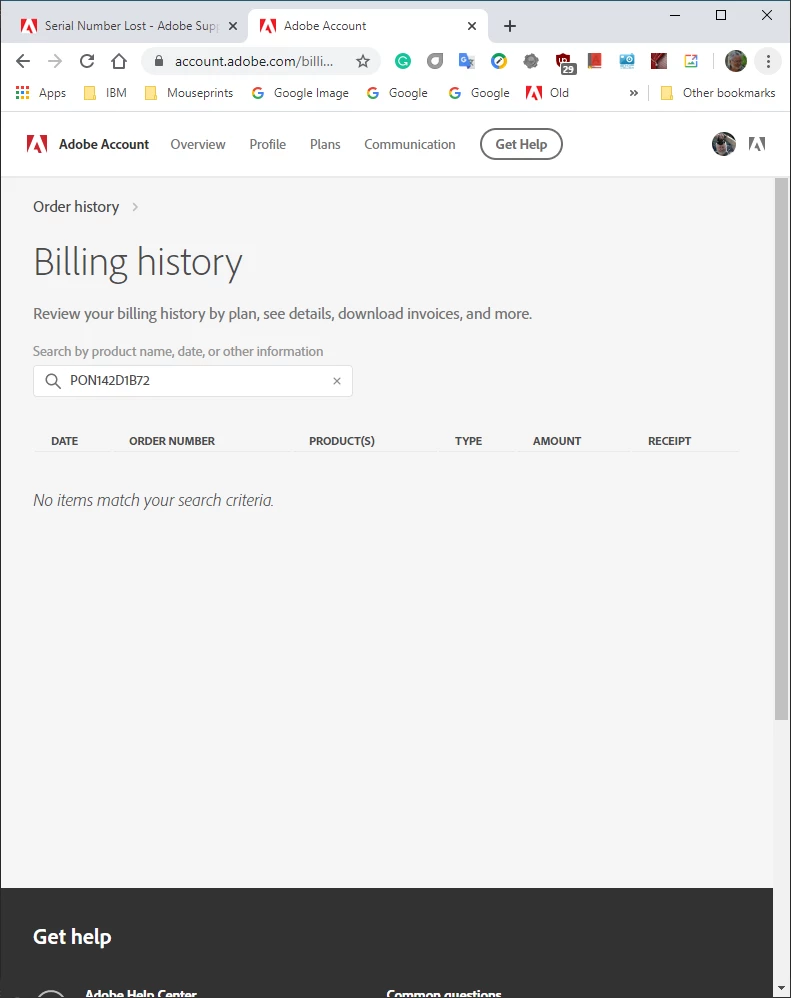This screenshot has width=791, height=998.
Task: Click the dark red square extension icon
Action: click(x=659, y=61)
